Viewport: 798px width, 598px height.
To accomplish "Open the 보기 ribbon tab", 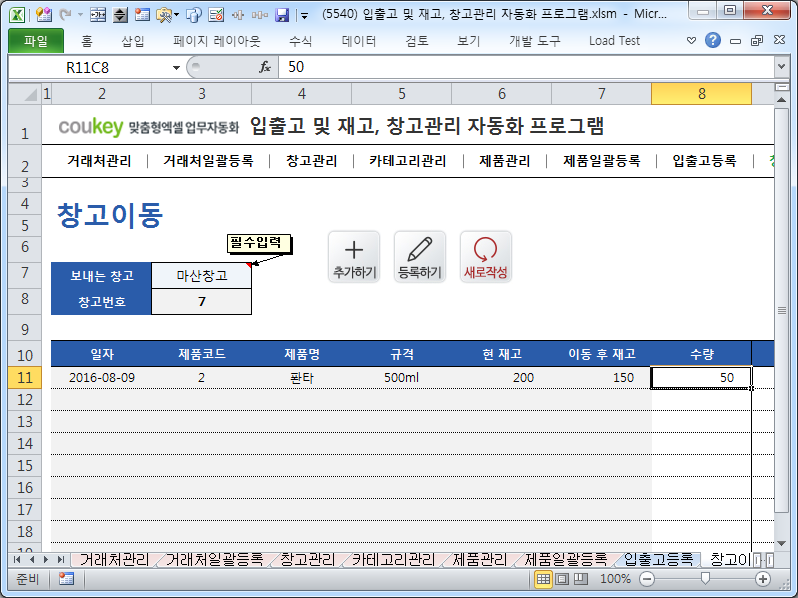I will point(468,41).
